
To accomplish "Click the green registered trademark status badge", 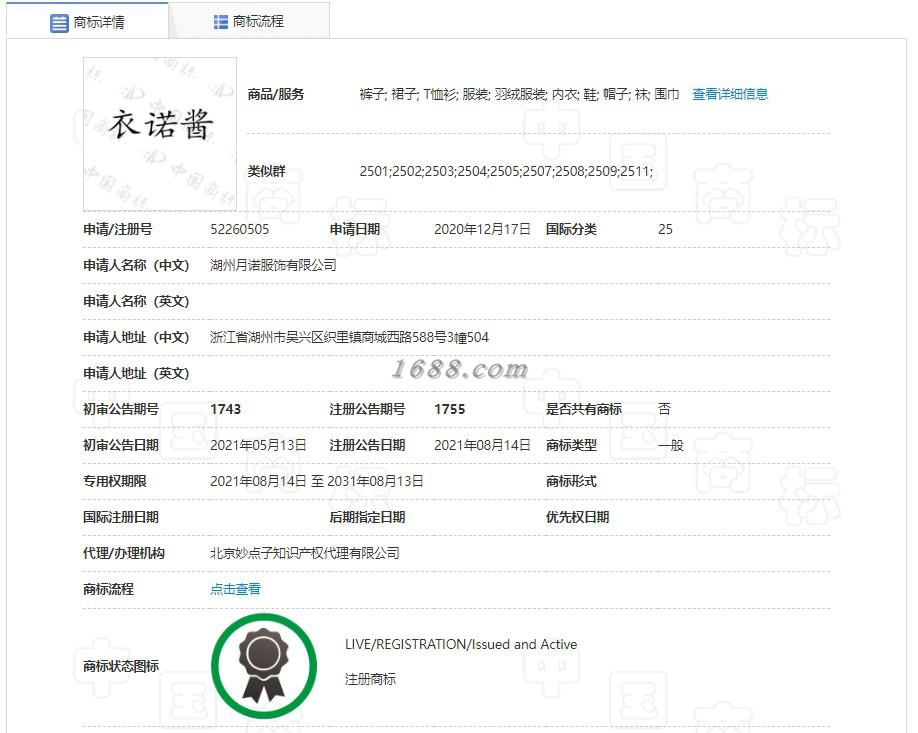I will pos(264,666).
